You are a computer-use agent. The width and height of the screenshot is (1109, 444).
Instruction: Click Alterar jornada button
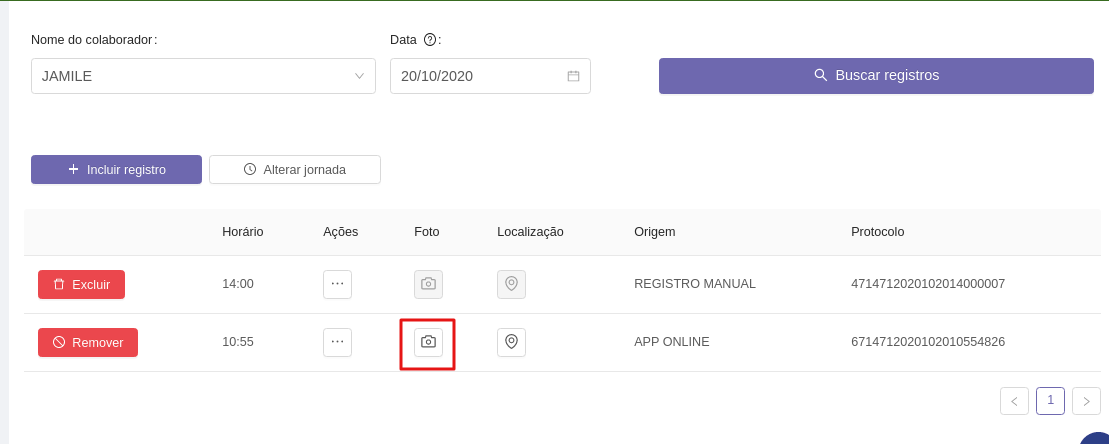(x=295, y=170)
